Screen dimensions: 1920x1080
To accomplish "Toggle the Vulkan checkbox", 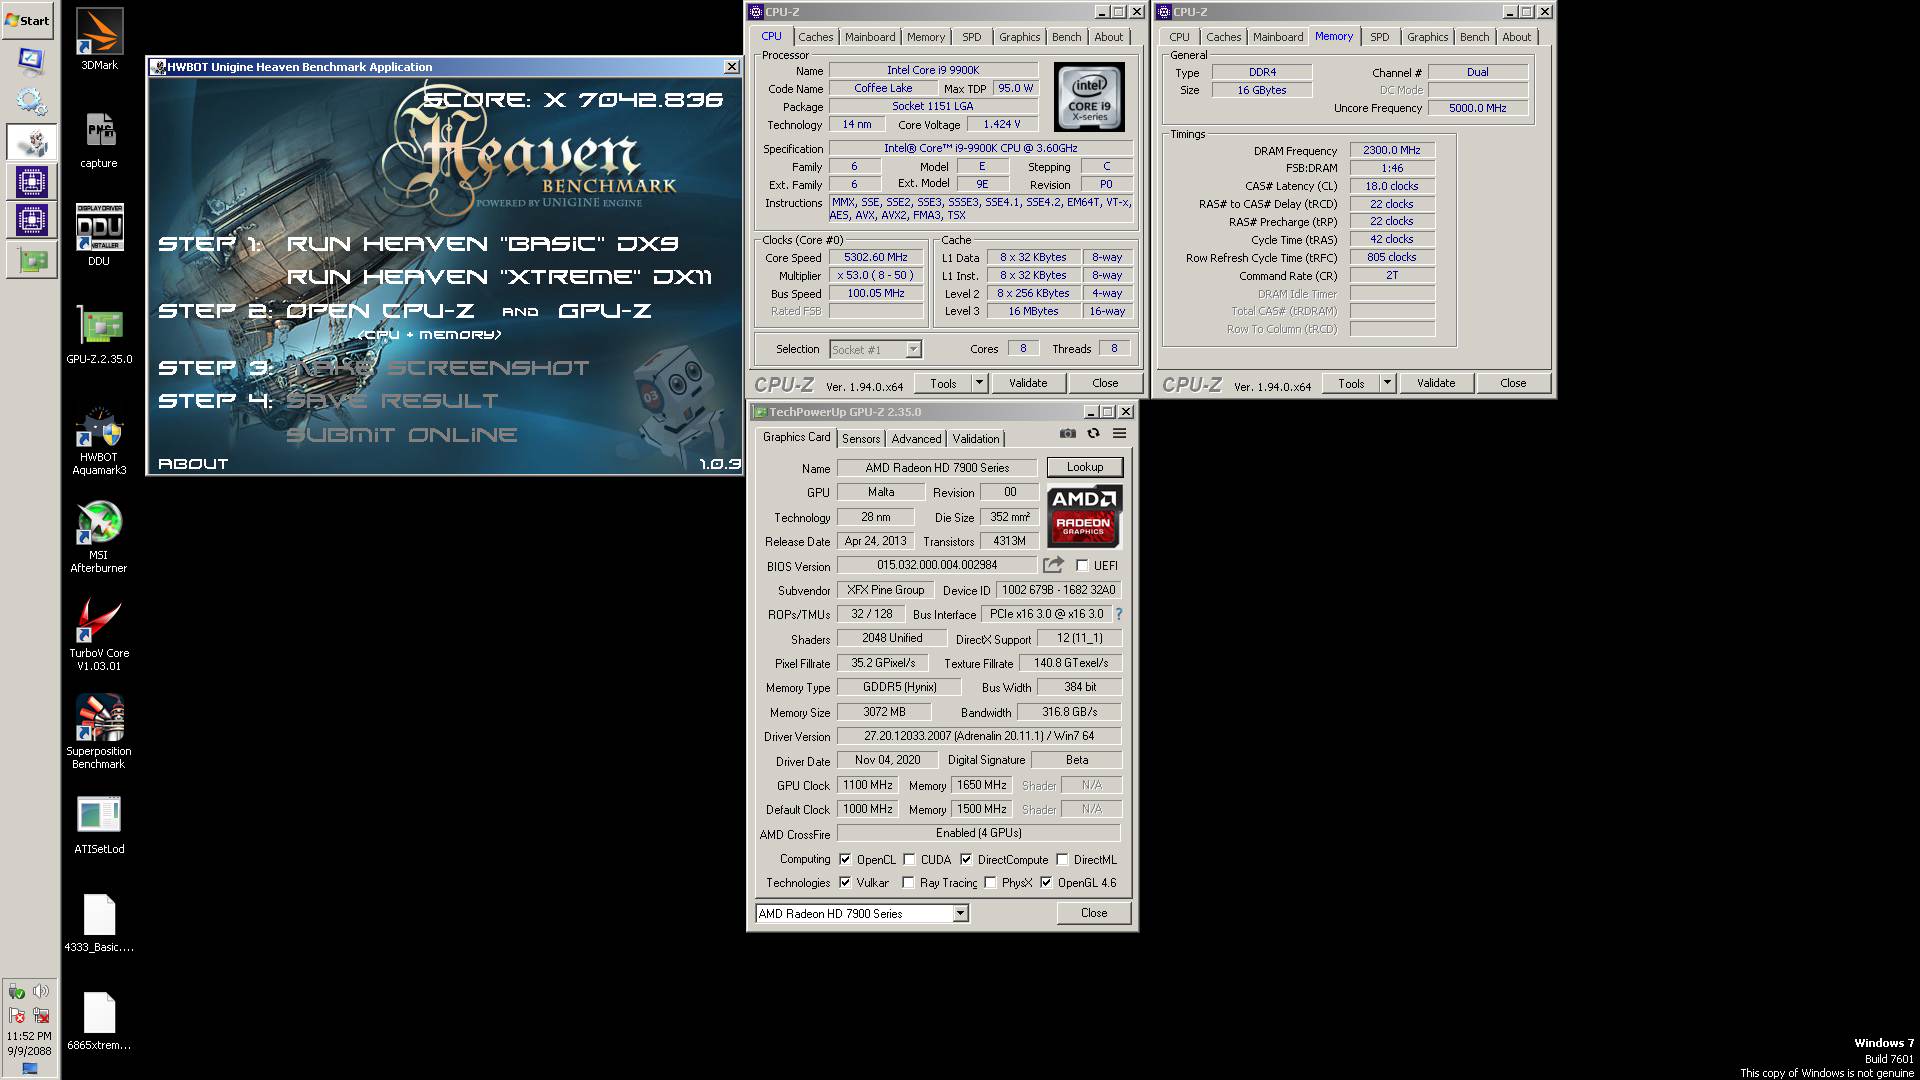I will [845, 882].
